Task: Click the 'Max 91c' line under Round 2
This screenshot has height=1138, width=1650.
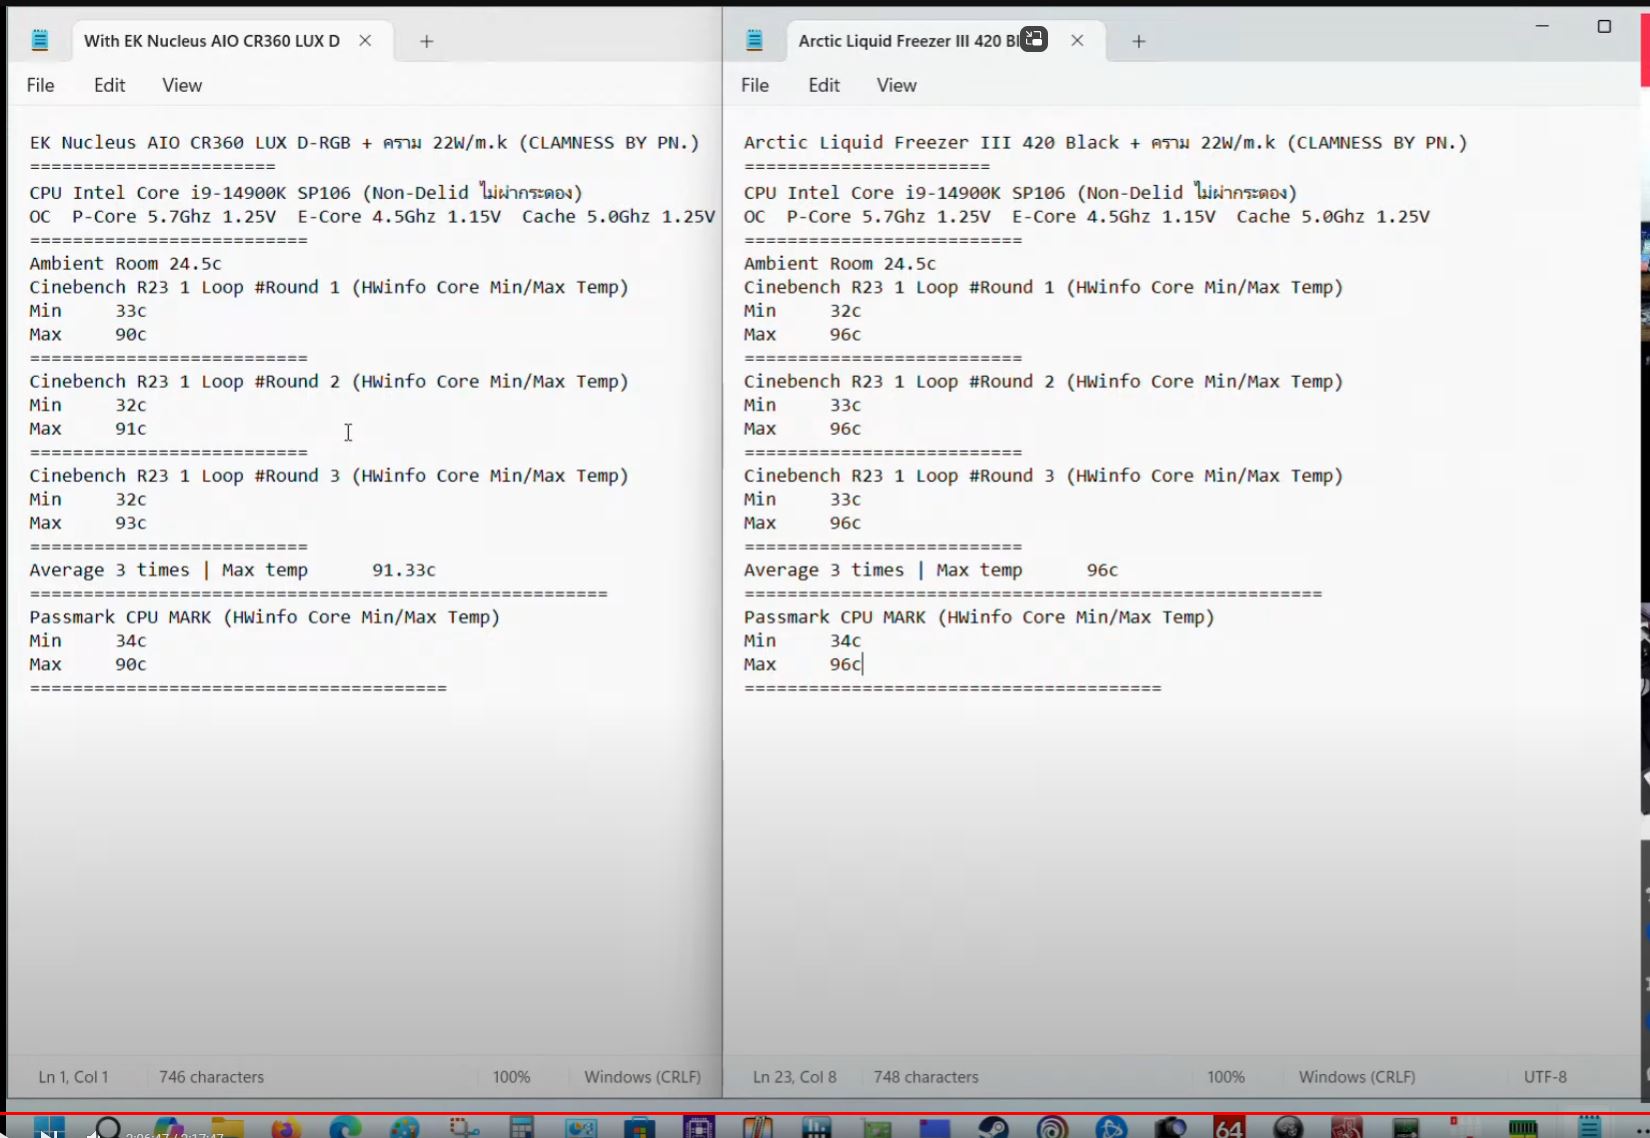Action: tap(88, 429)
